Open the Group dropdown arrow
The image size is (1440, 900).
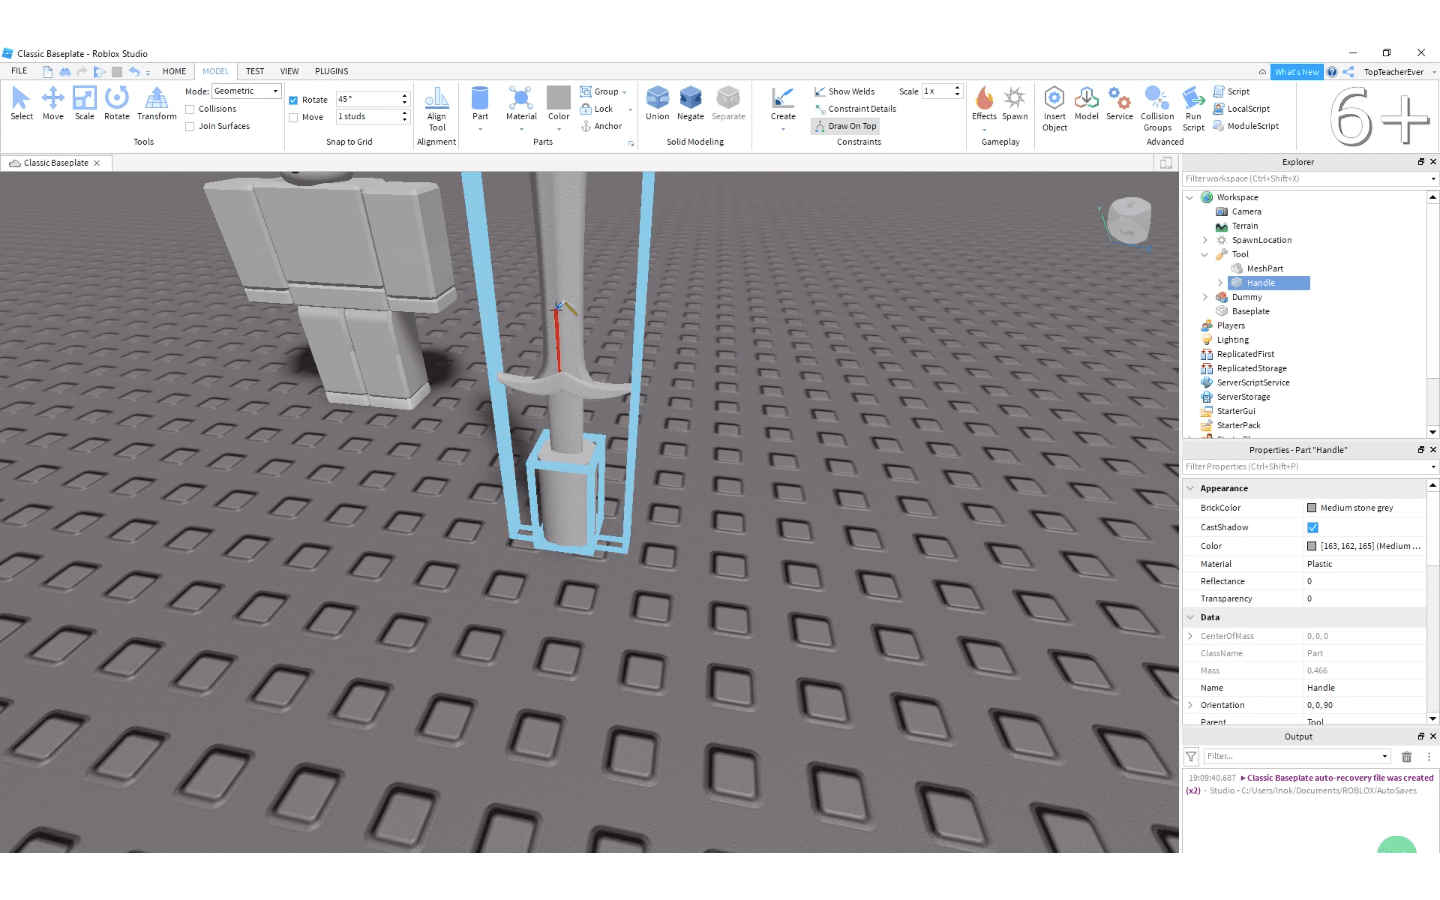point(625,92)
